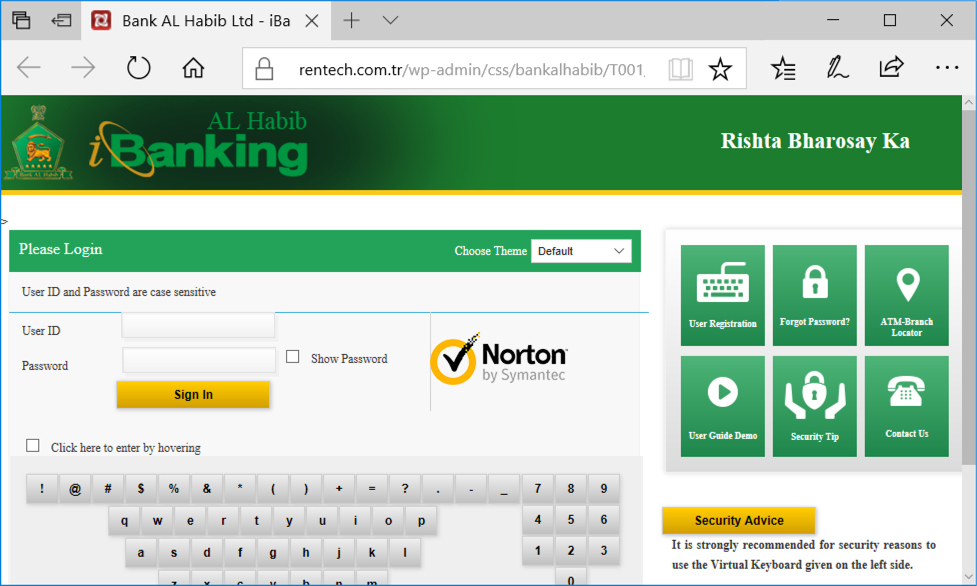Tap the @ key on virtual keyboard
Image resolution: width=977 pixels, height=586 pixels.
point(75,489)
